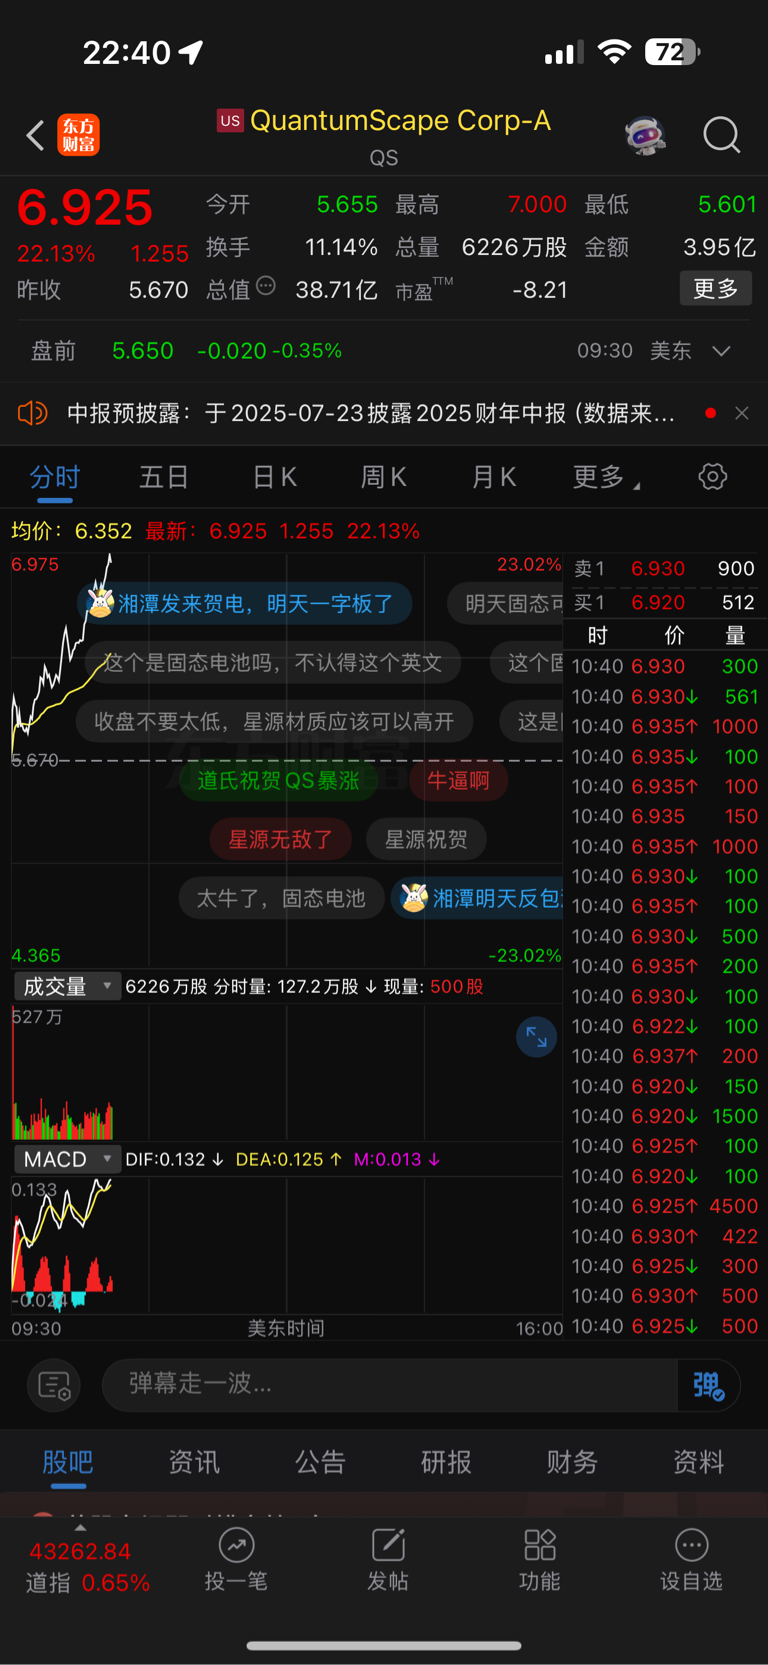This screenshot has height=1665, width=768.
Task: Open the 资讯 tab
Action: coord(194,1462)
